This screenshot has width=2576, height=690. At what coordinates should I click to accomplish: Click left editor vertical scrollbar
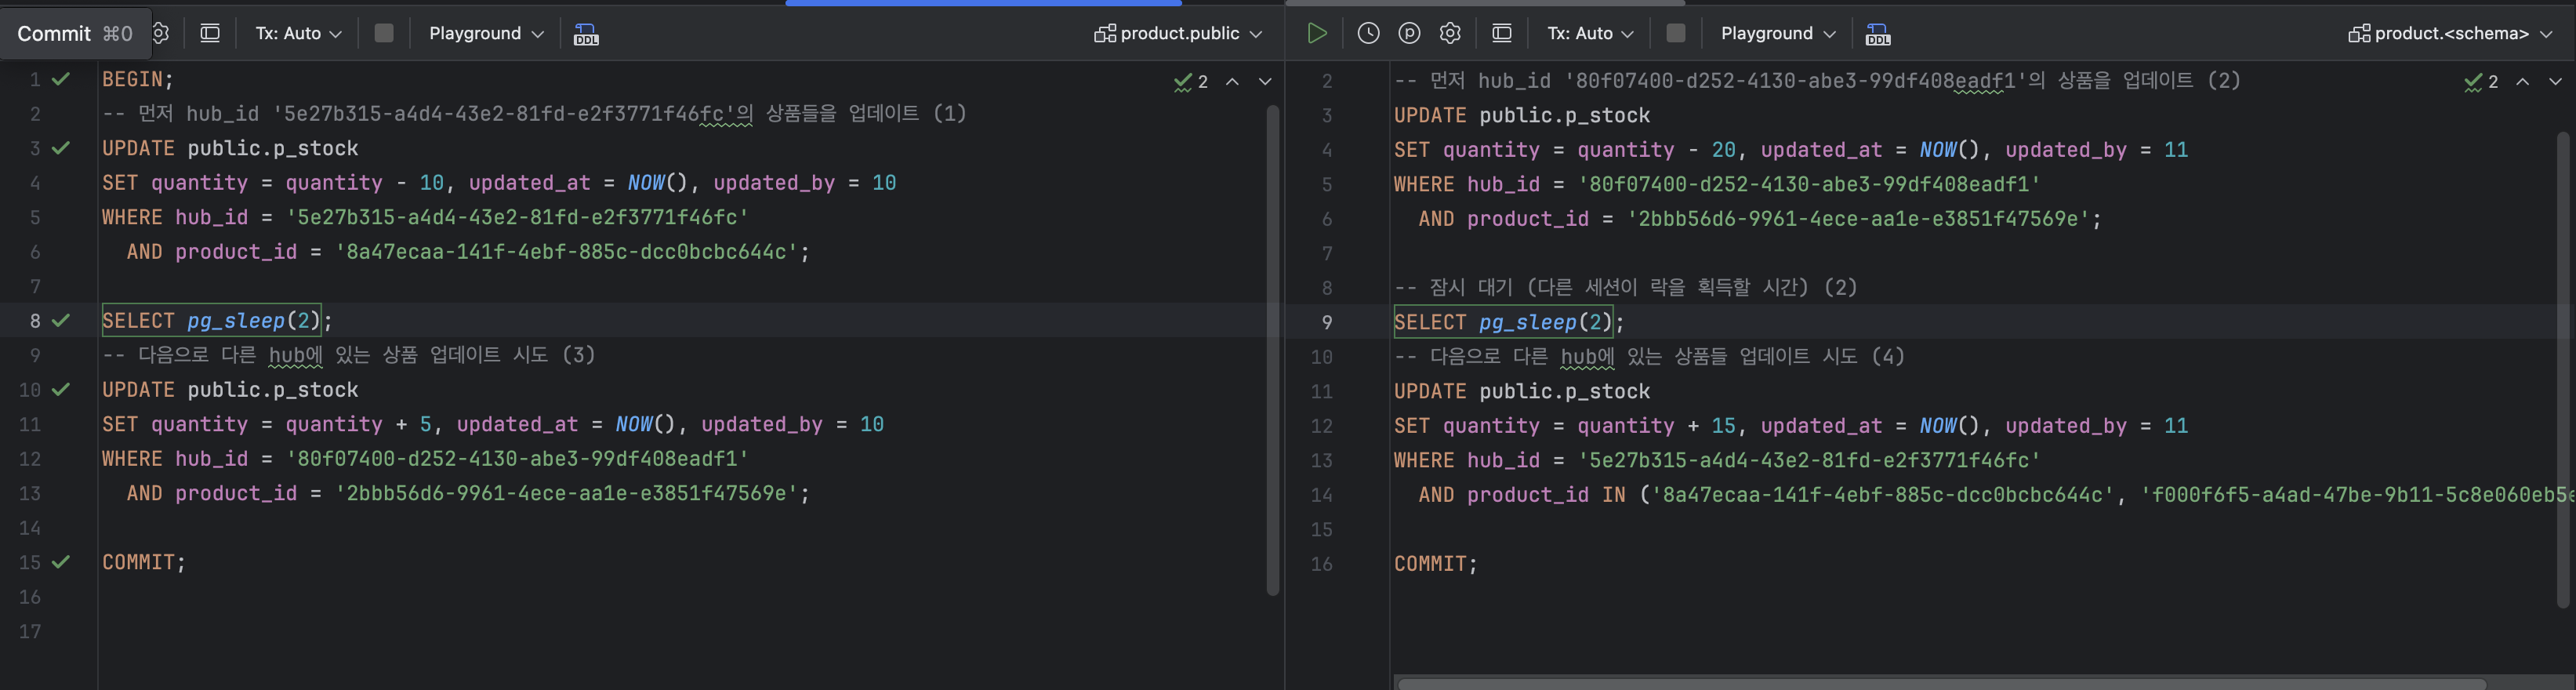(x=1273, y=350)
